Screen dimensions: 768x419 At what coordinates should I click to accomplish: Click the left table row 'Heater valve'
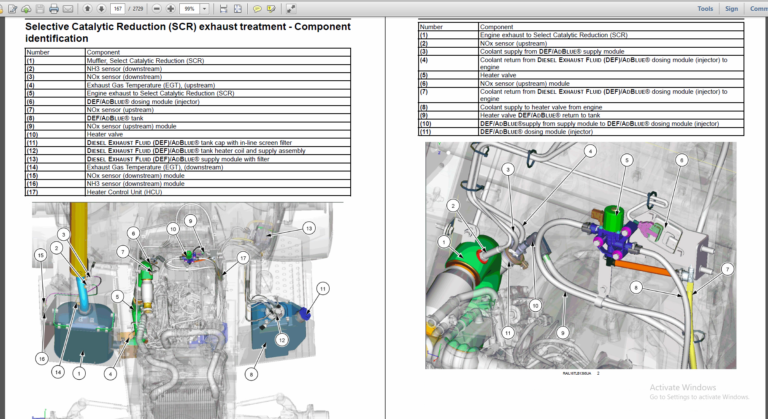point(188,134)
